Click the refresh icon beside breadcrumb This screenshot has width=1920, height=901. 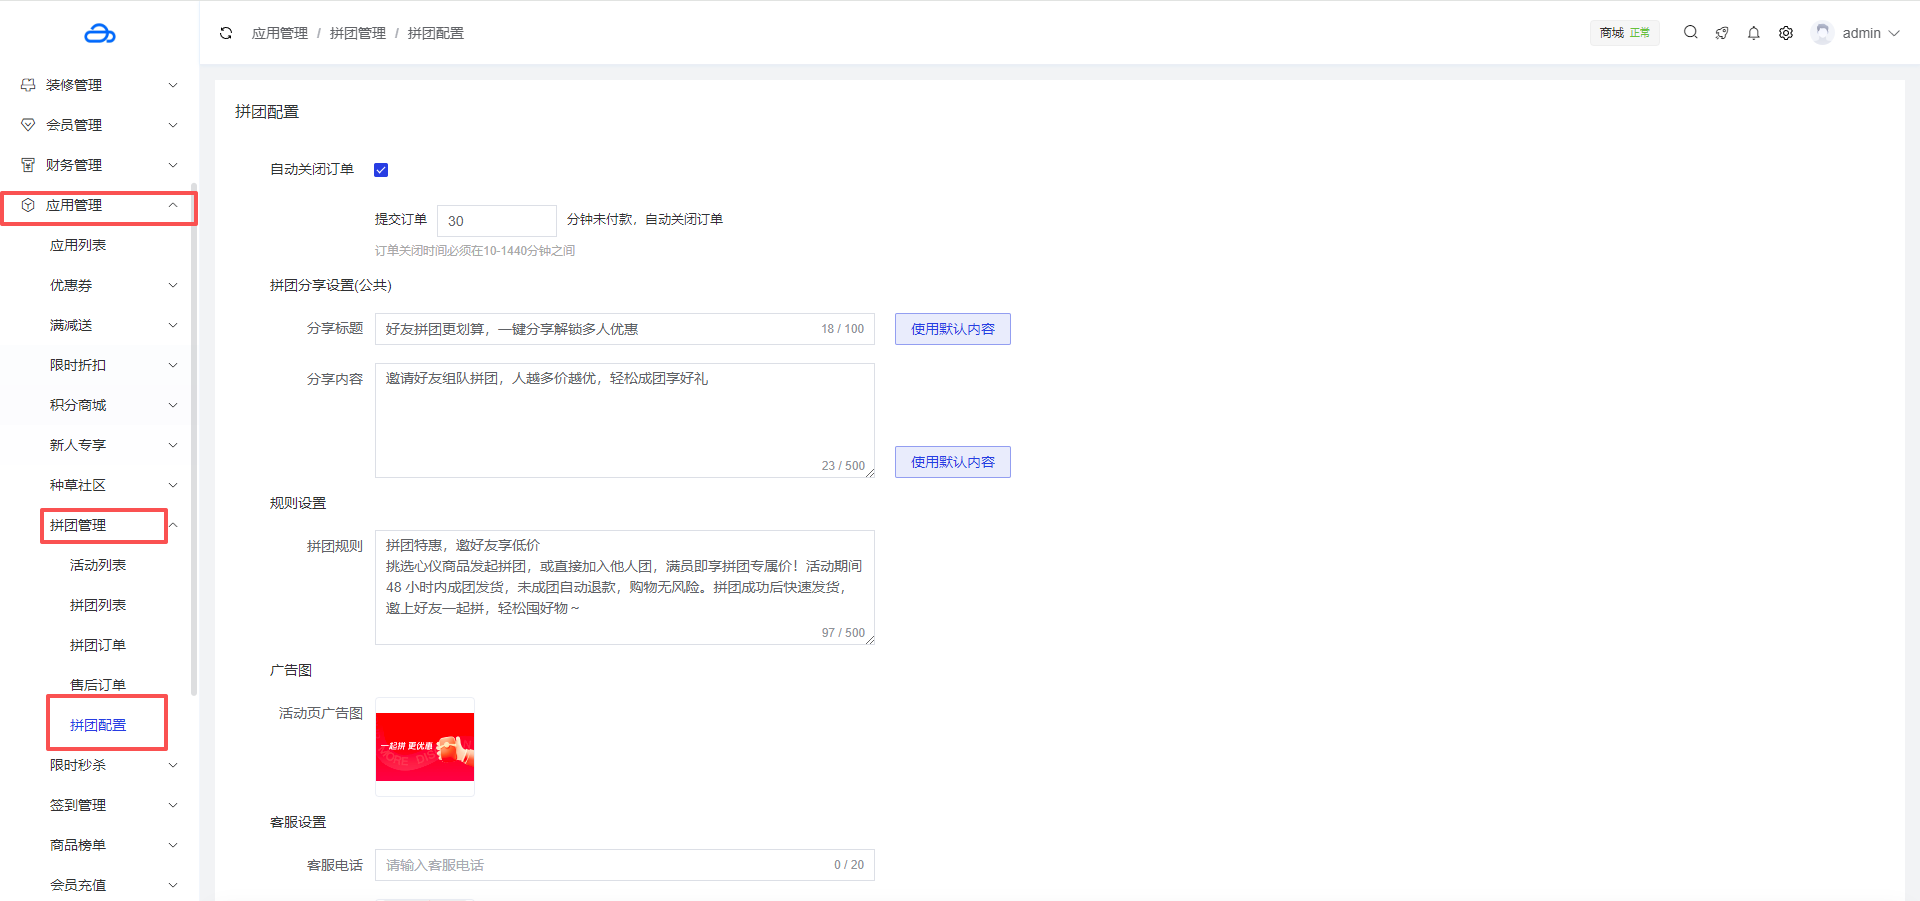click(226, 33)
